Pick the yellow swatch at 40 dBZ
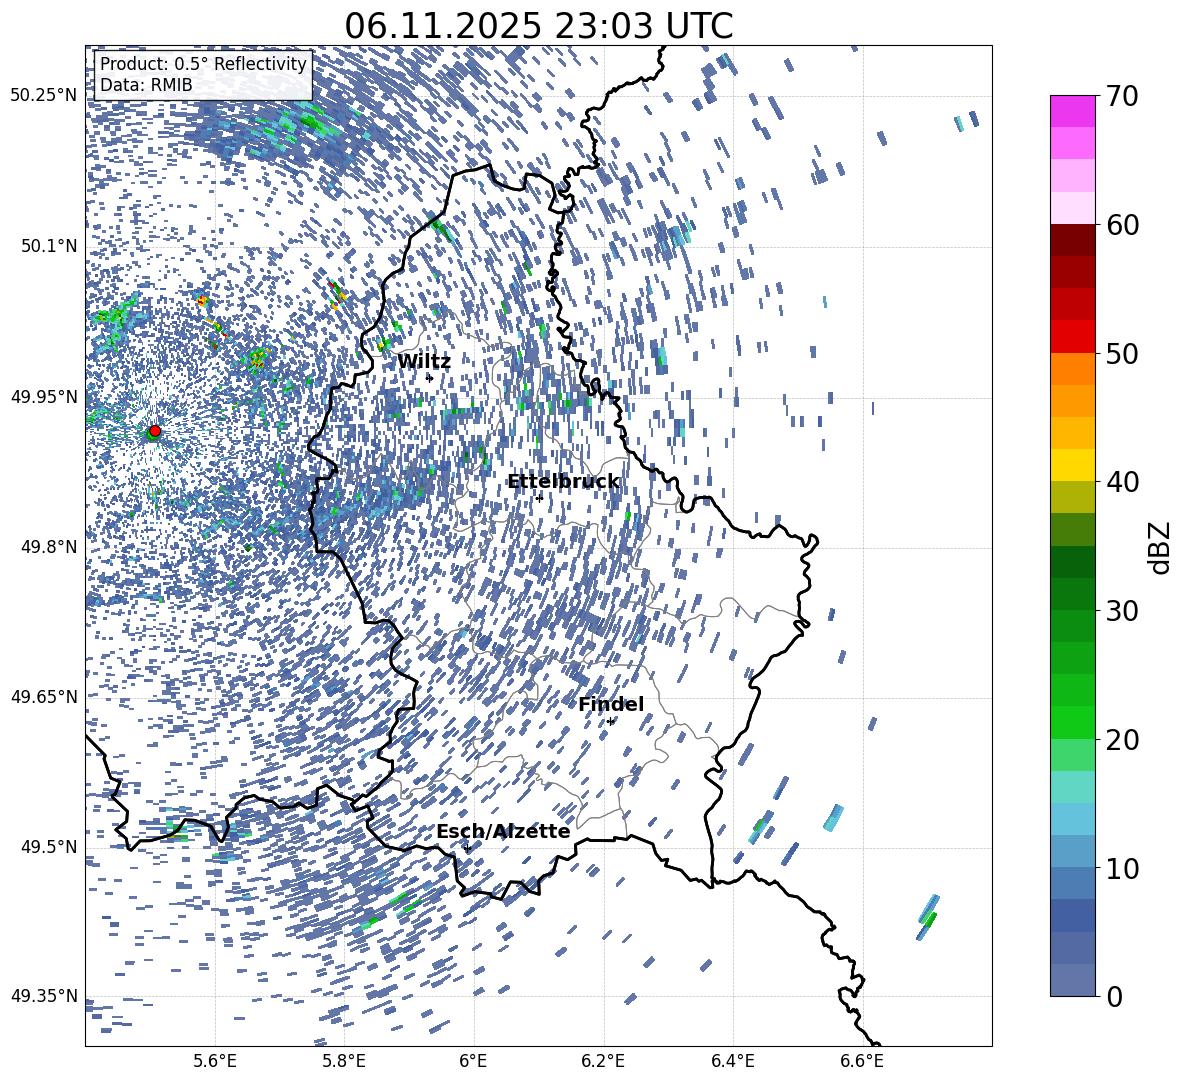The height and width of the screenshot is (1081, 1184). point(1072,465)
